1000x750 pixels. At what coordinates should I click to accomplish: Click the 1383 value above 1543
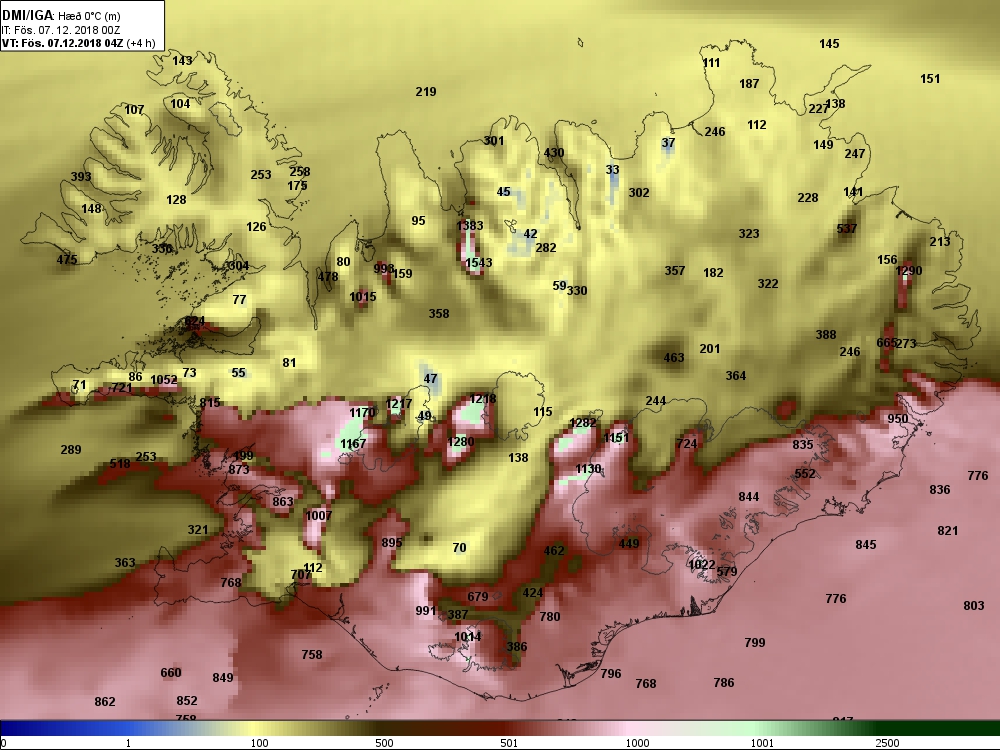pyautogui.click(x=470, y=226)
